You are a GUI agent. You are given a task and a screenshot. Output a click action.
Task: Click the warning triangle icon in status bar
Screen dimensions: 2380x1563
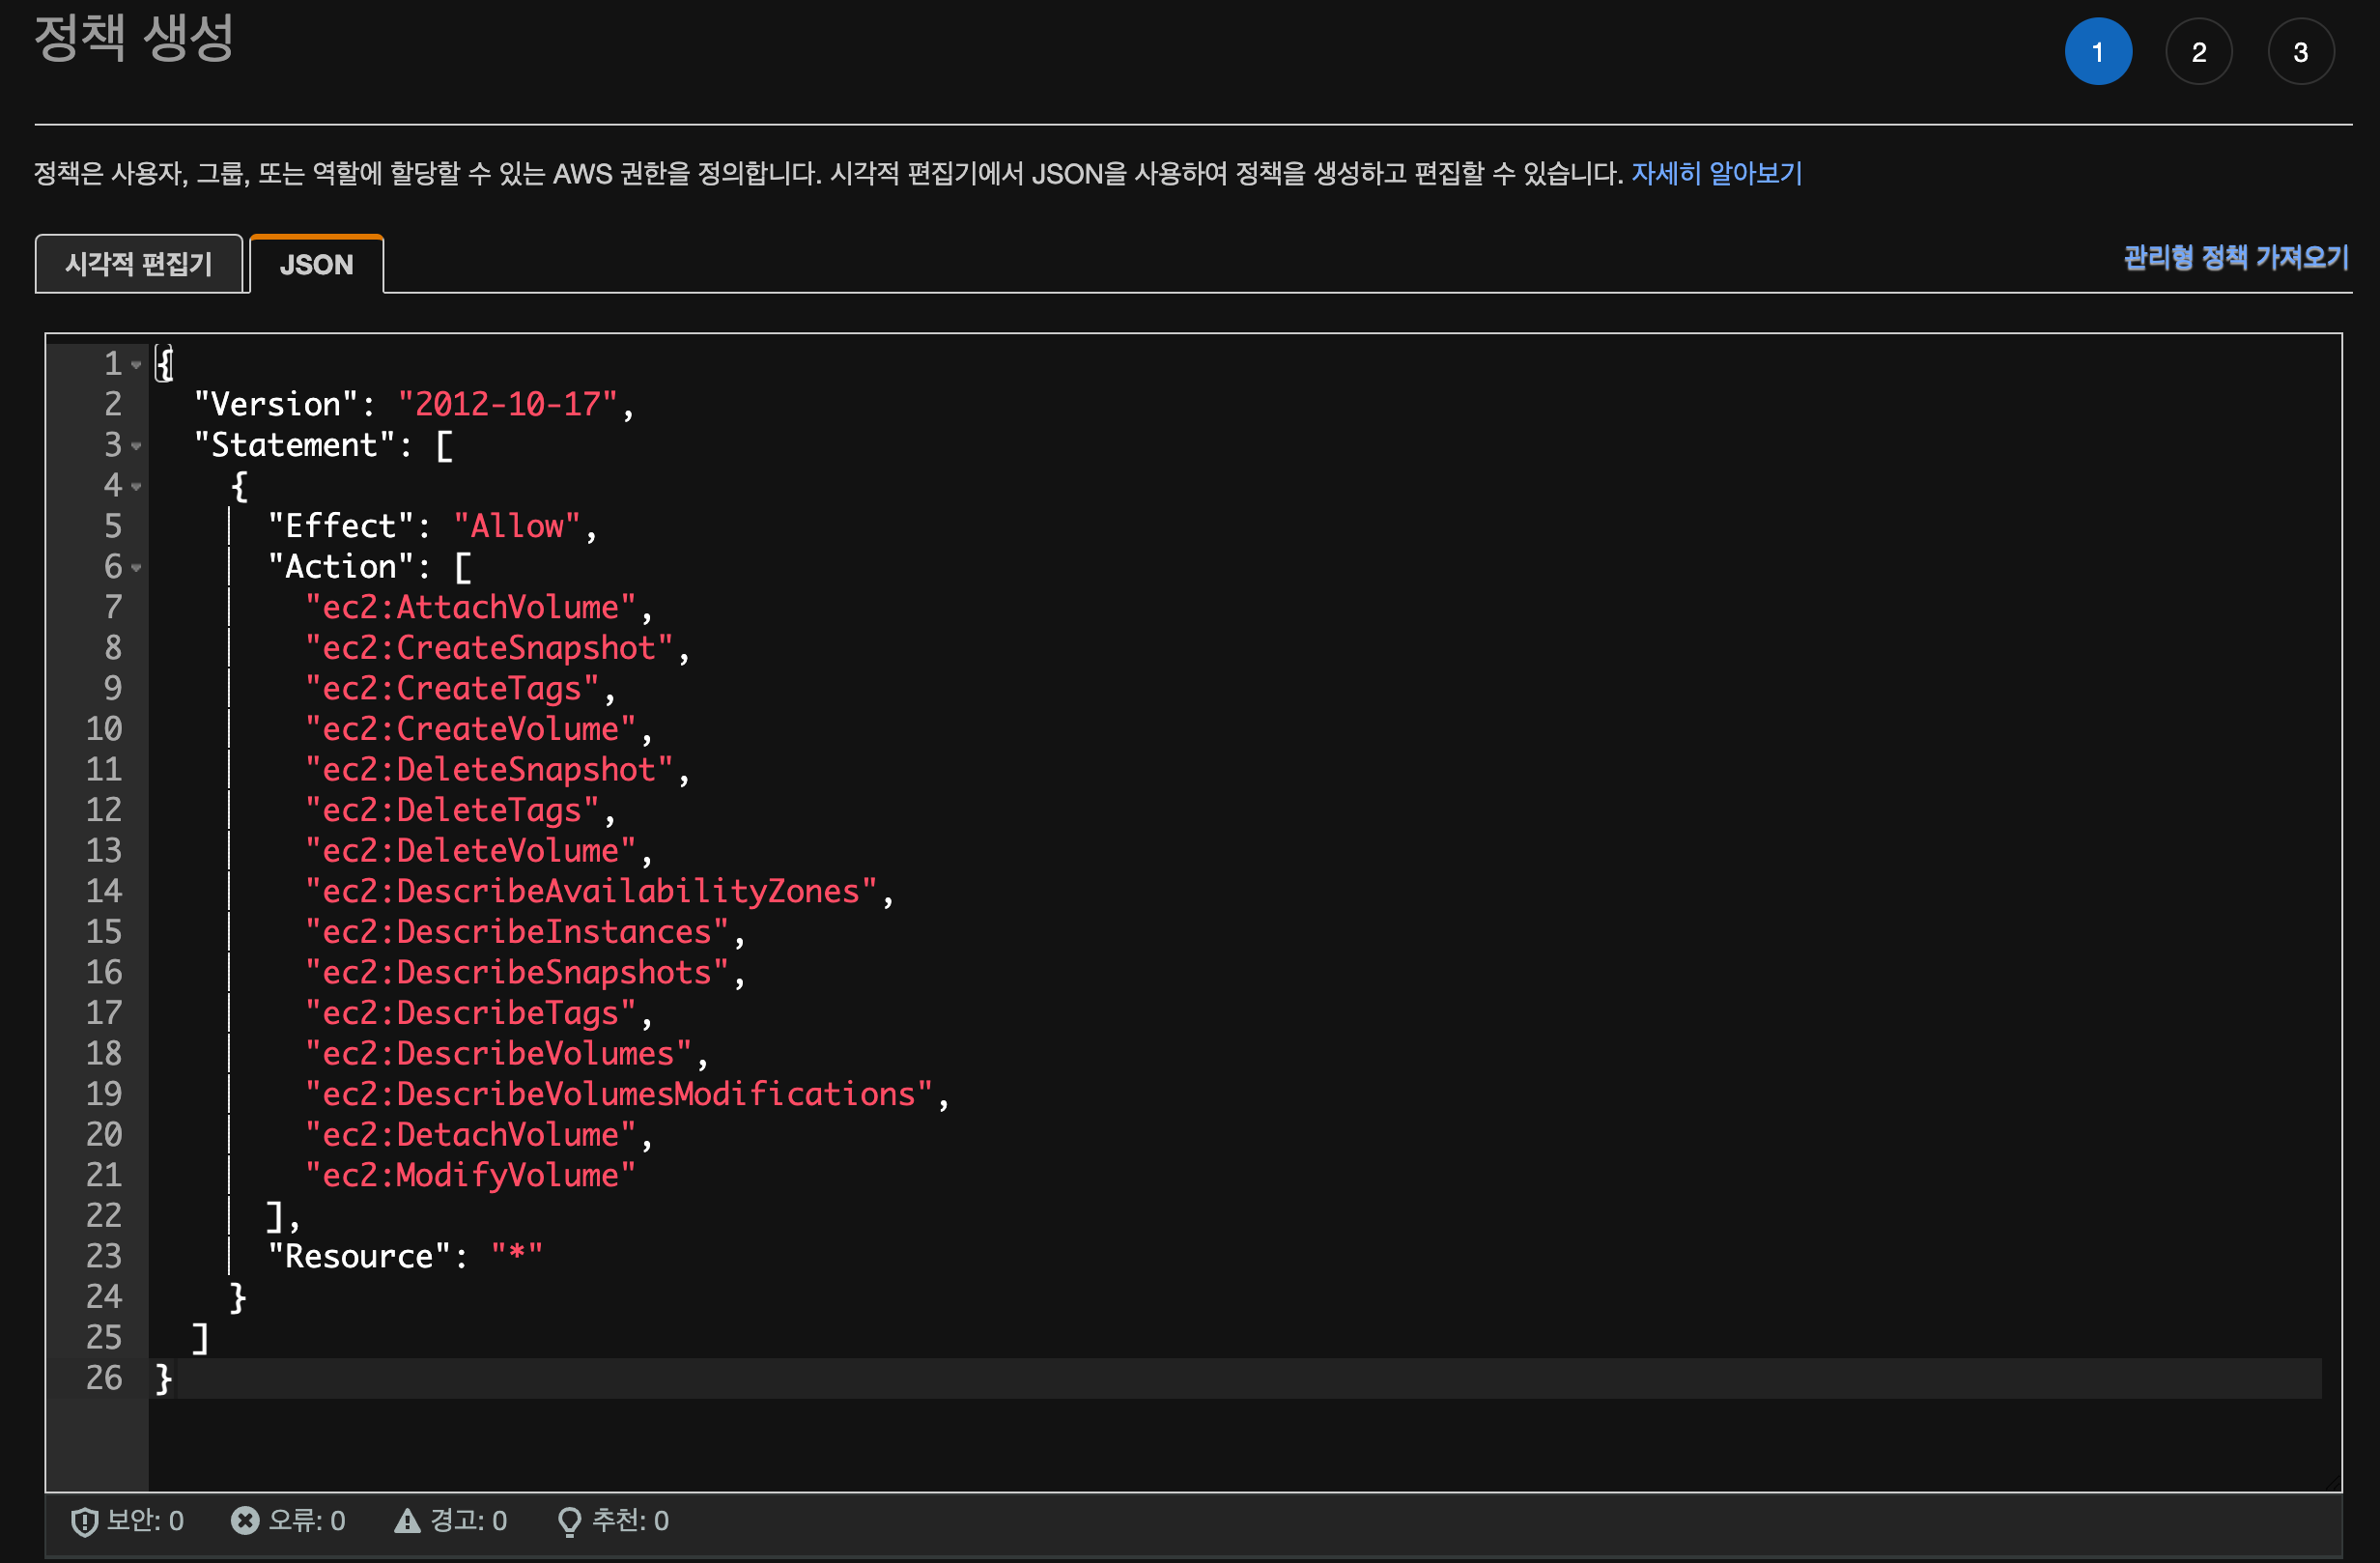click(x=407, y=1520)
